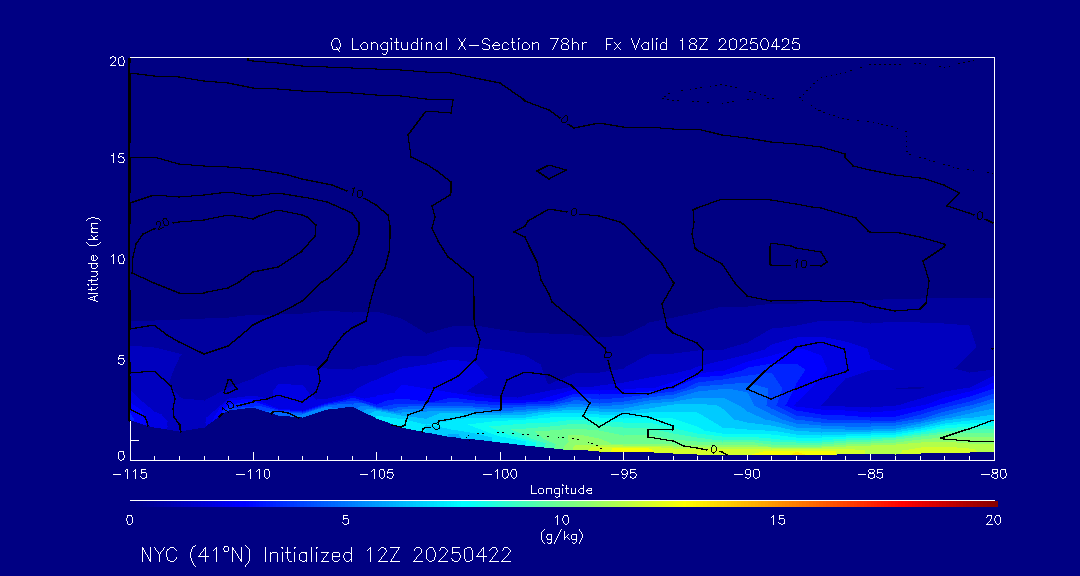Click footer text "NYC (41°N) Initialized 12Z 20250422"
Viewport: 1080px width, 576px height.
point(326,556)
